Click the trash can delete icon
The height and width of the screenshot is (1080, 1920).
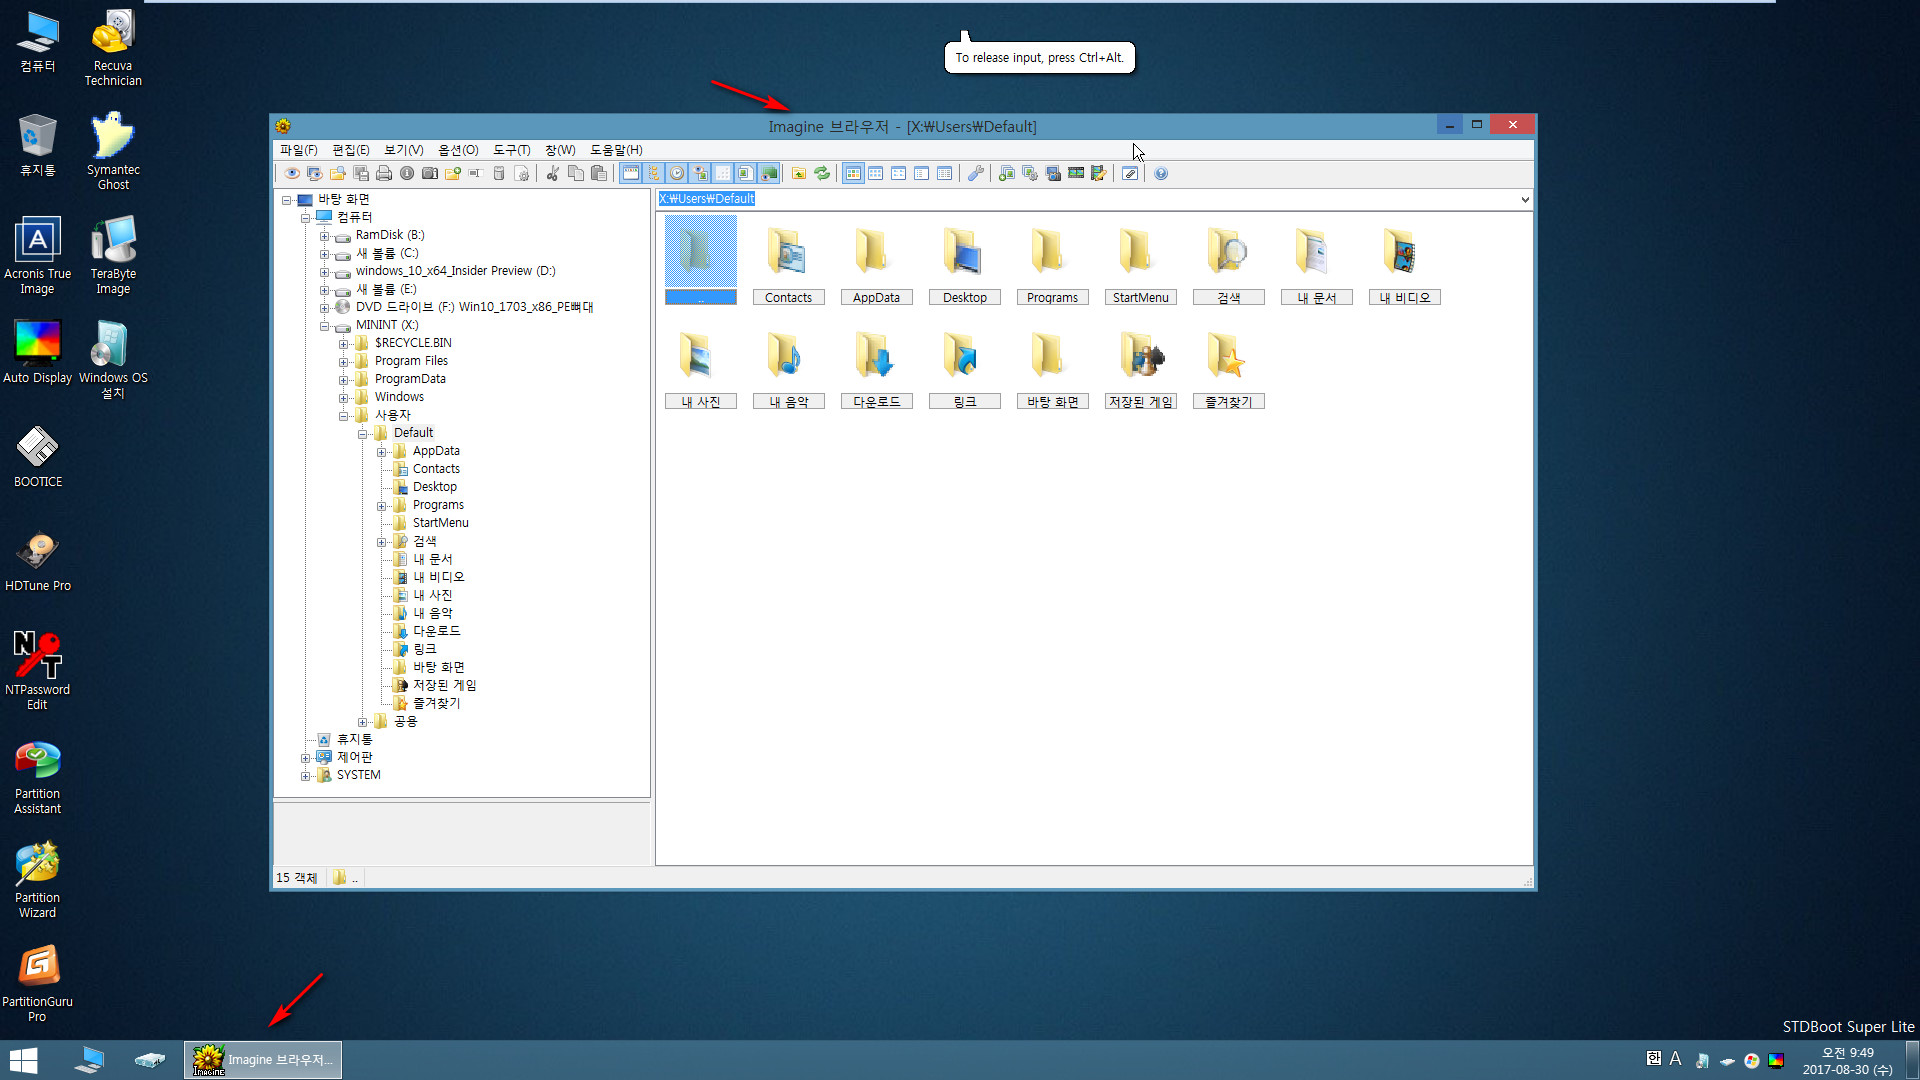tap(499, 173)
